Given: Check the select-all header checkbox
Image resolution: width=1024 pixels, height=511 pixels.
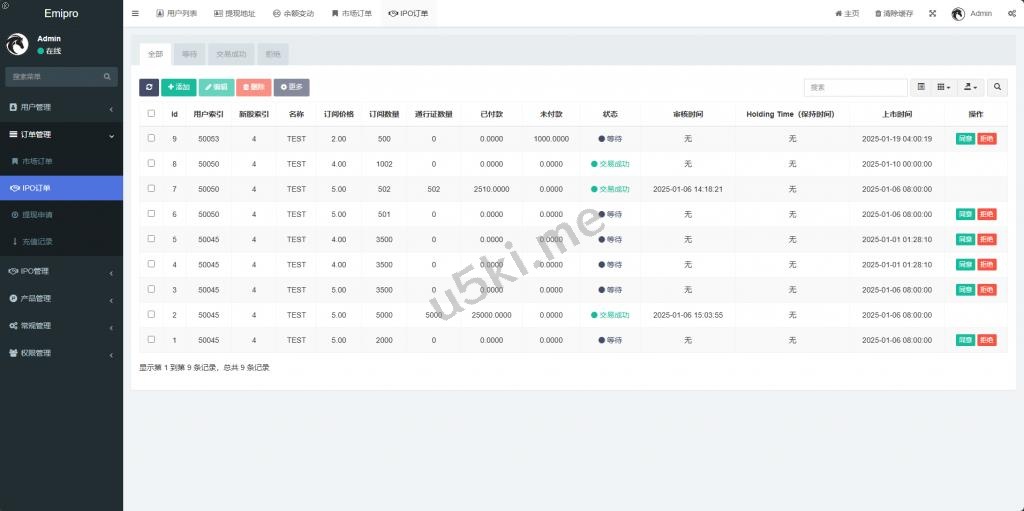Looking at the screenshot, I should pyautogui.click(x=151, y=114).
